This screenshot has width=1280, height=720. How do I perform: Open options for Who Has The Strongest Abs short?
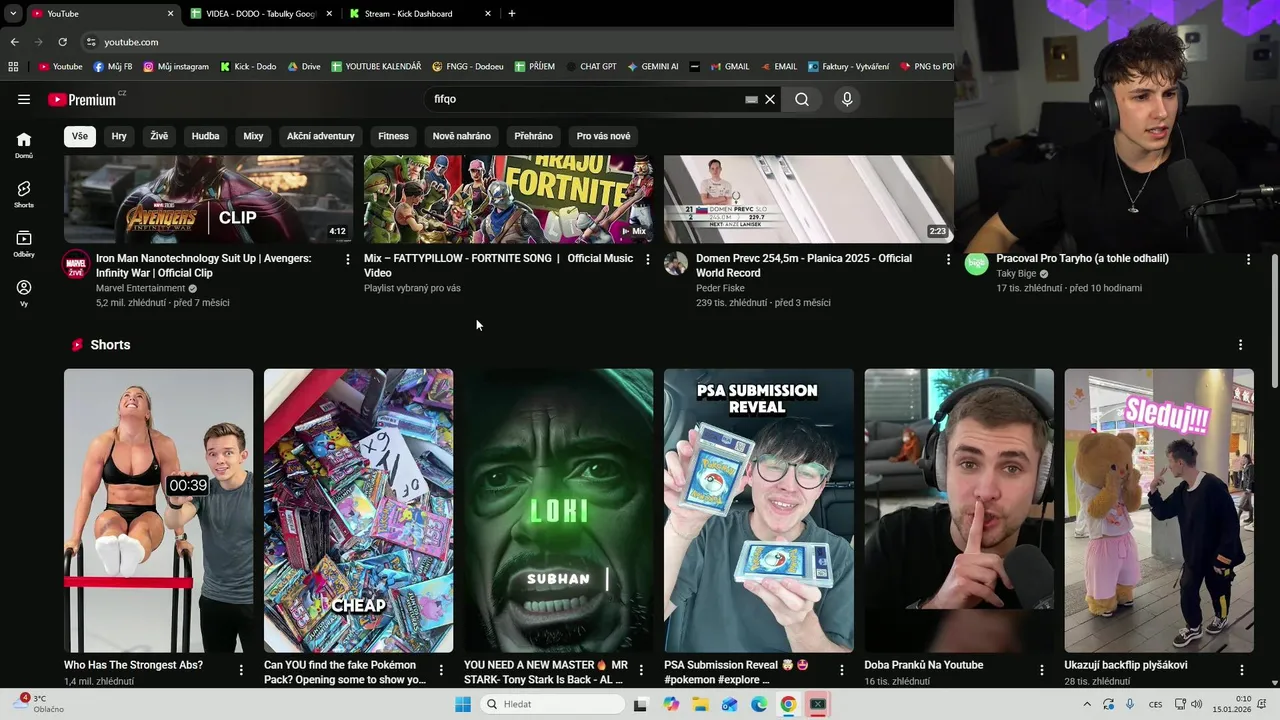[x=241, y=670]
